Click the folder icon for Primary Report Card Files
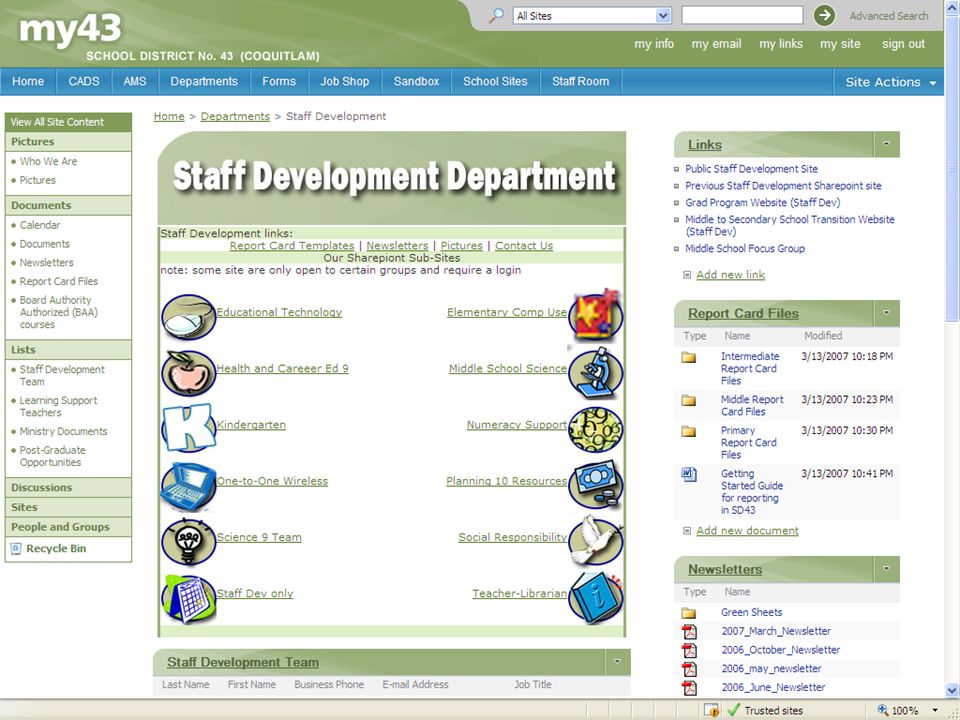Viewport: 960px width, 720px height. (x=689, y=431)
